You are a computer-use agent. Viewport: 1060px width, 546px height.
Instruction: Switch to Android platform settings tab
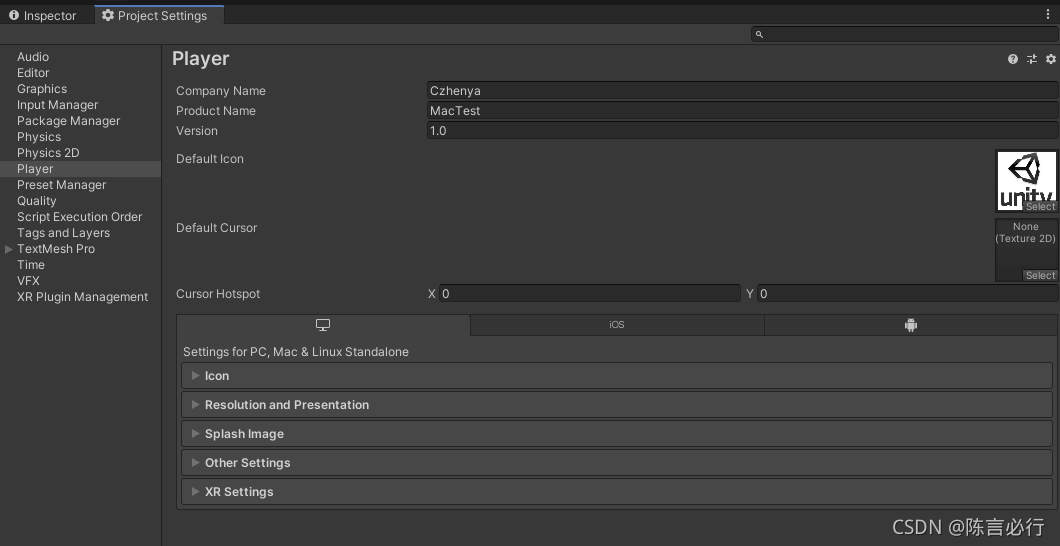click(910, 325)
